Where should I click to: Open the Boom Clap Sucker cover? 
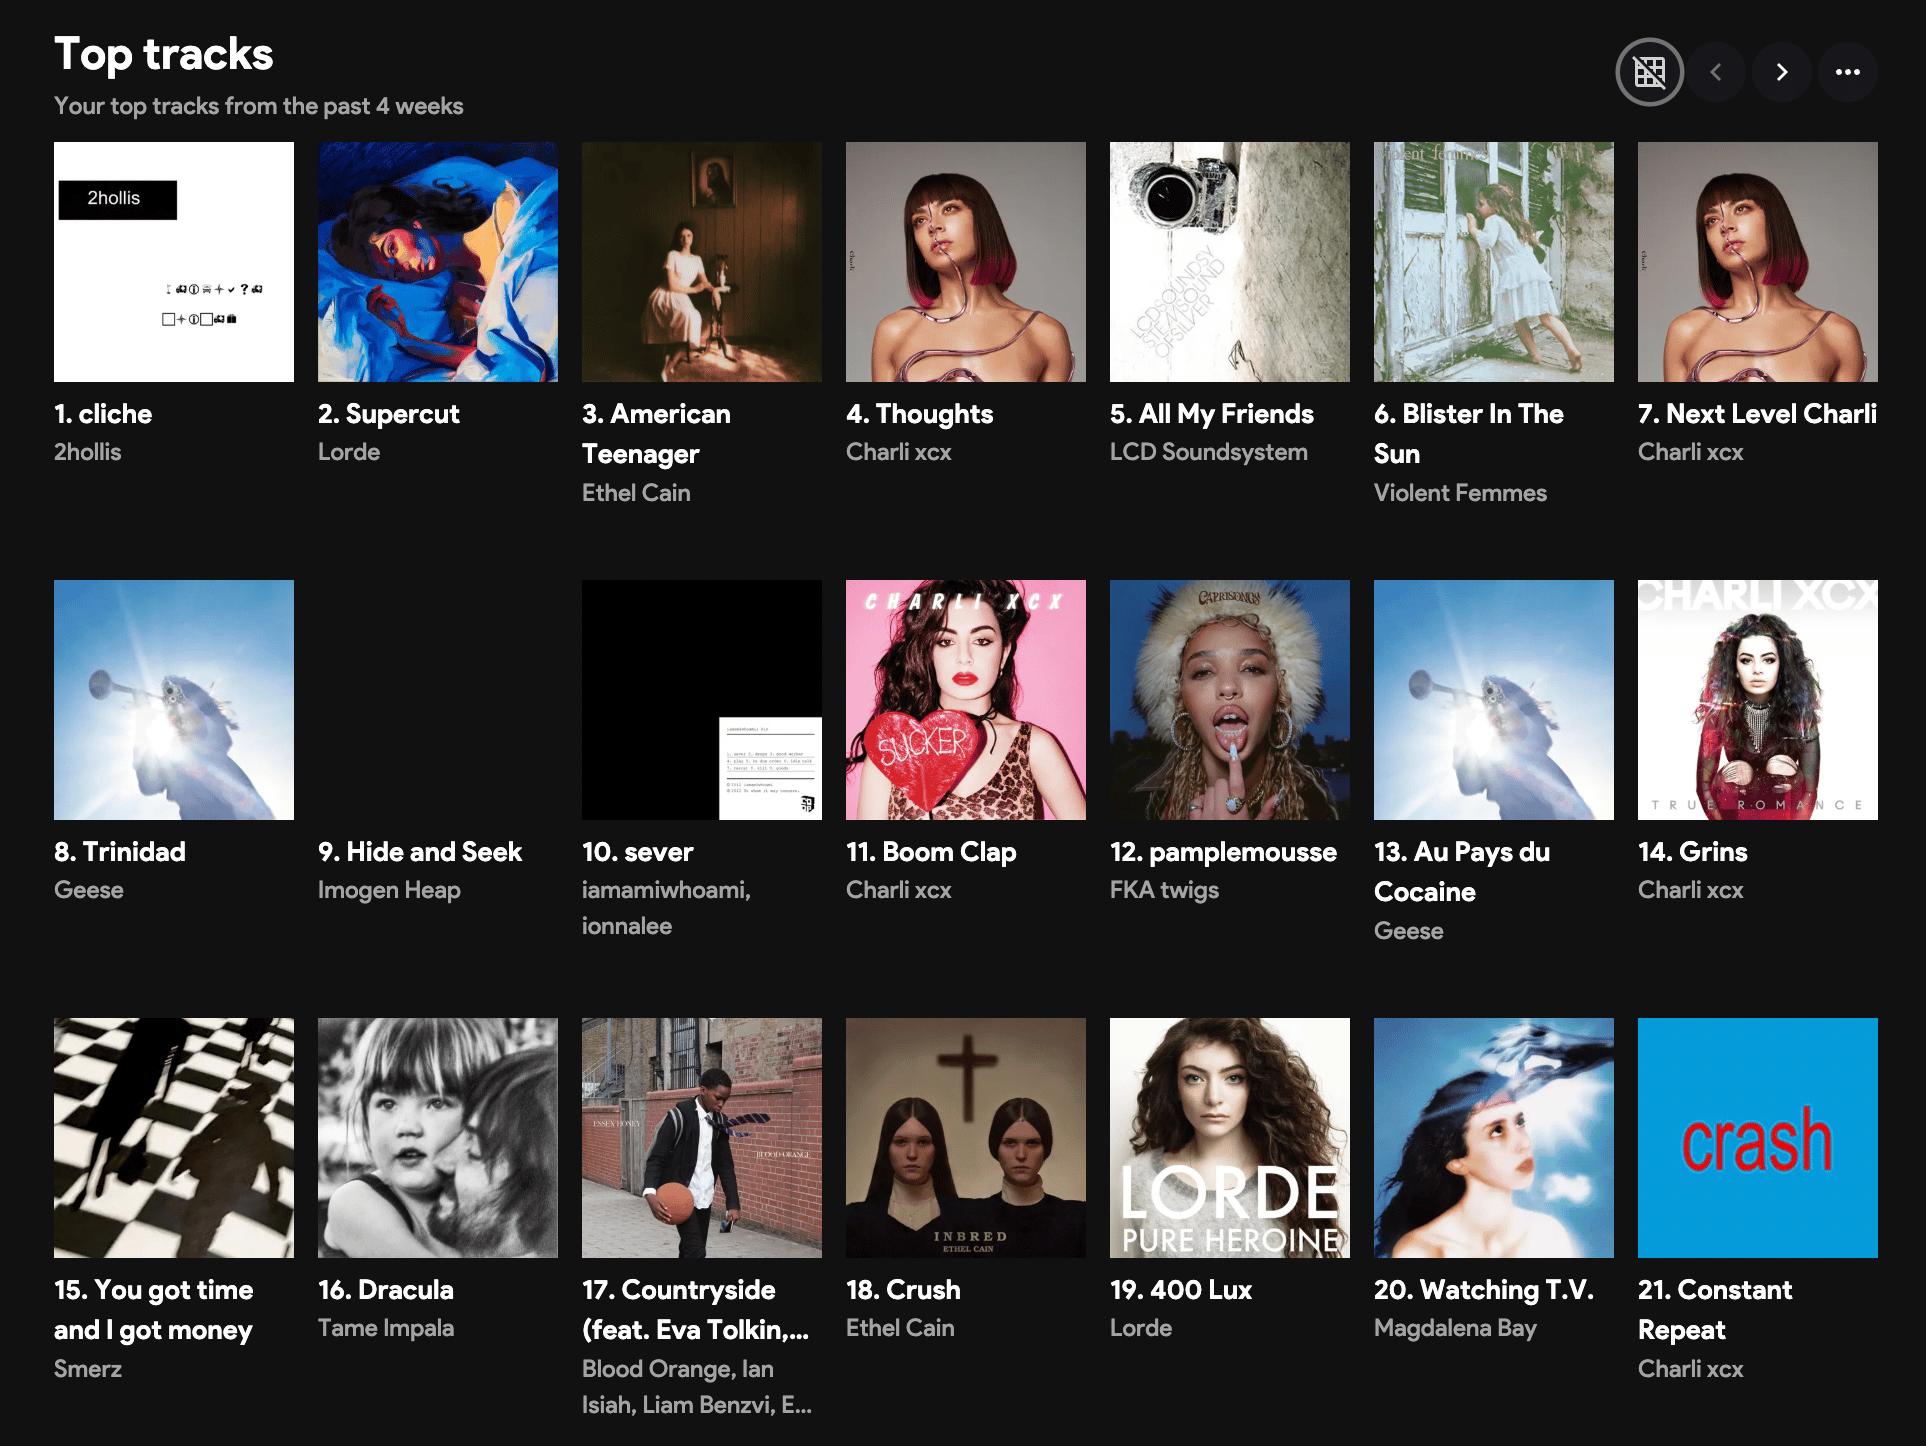click(966, 700)
